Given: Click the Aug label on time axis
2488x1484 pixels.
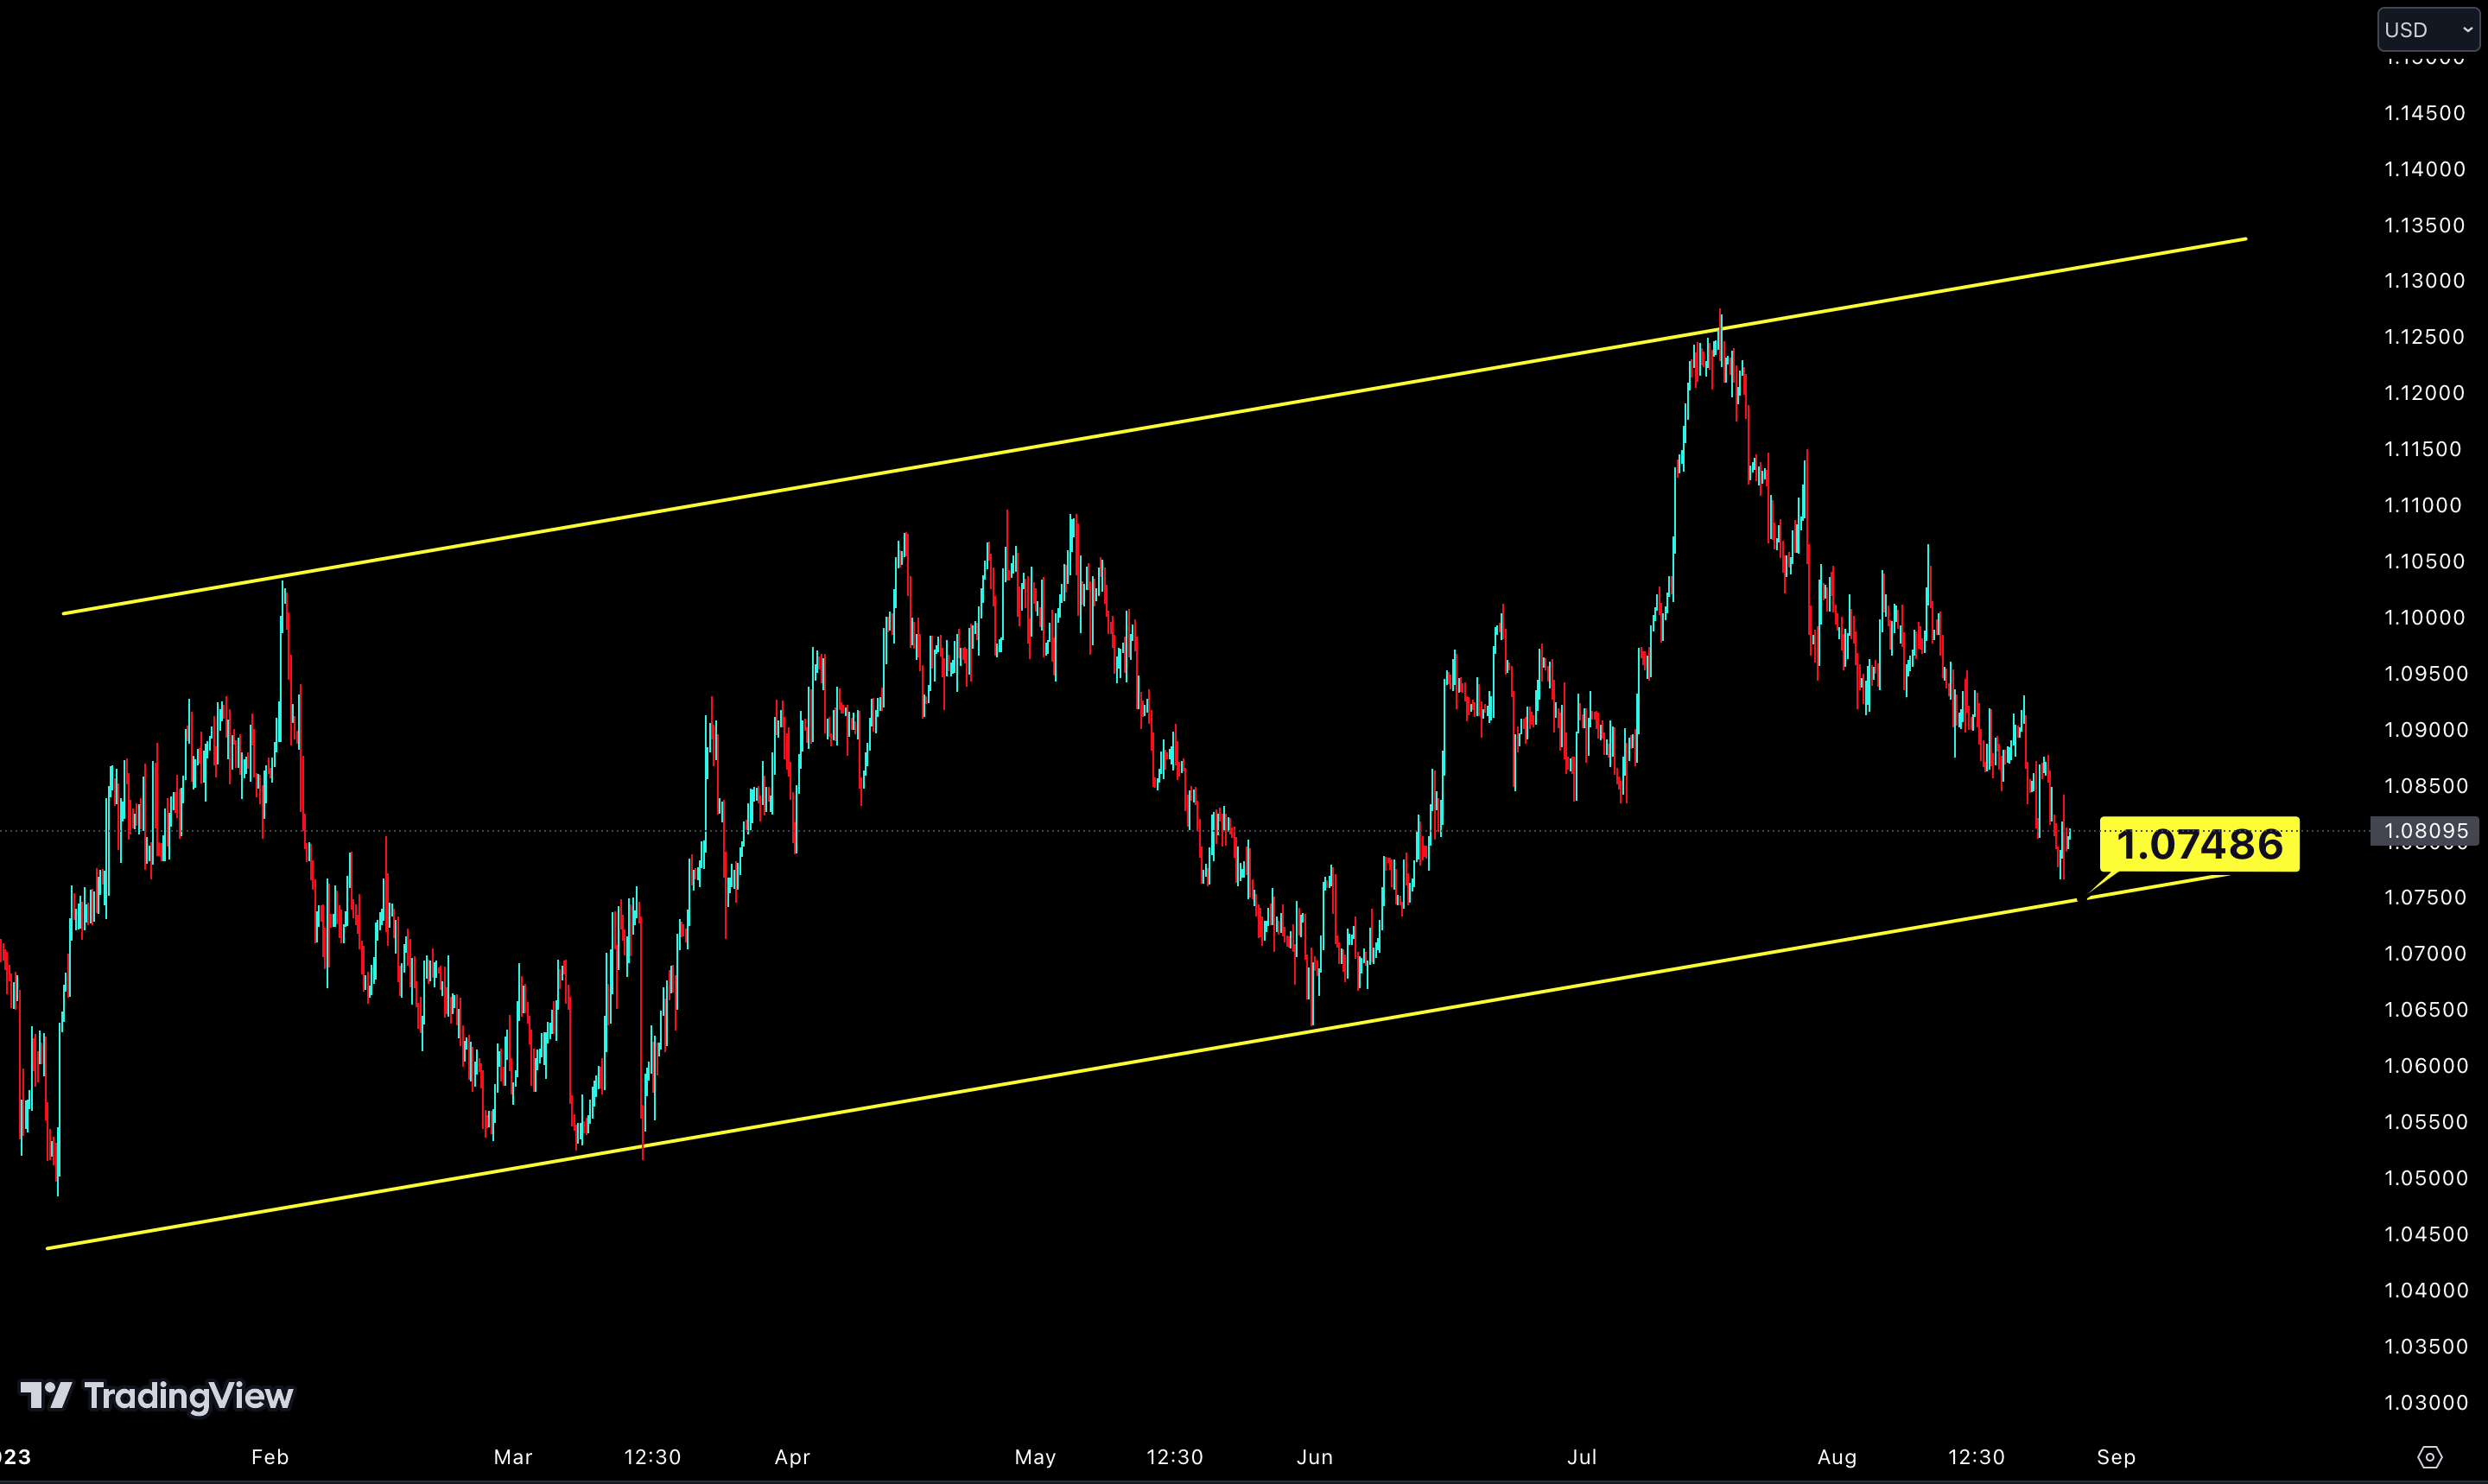Looking at the screenshot, I should click(1837, 1457).
